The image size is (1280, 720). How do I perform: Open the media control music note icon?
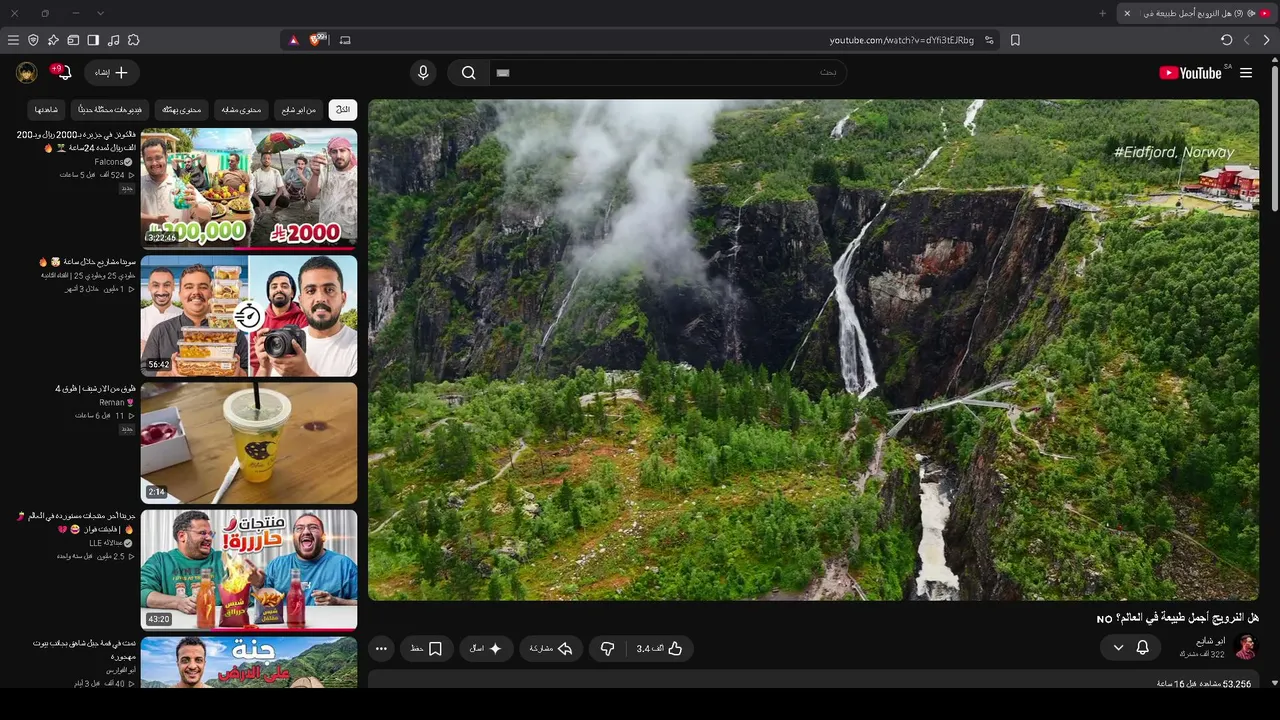[x=113, y=40]
